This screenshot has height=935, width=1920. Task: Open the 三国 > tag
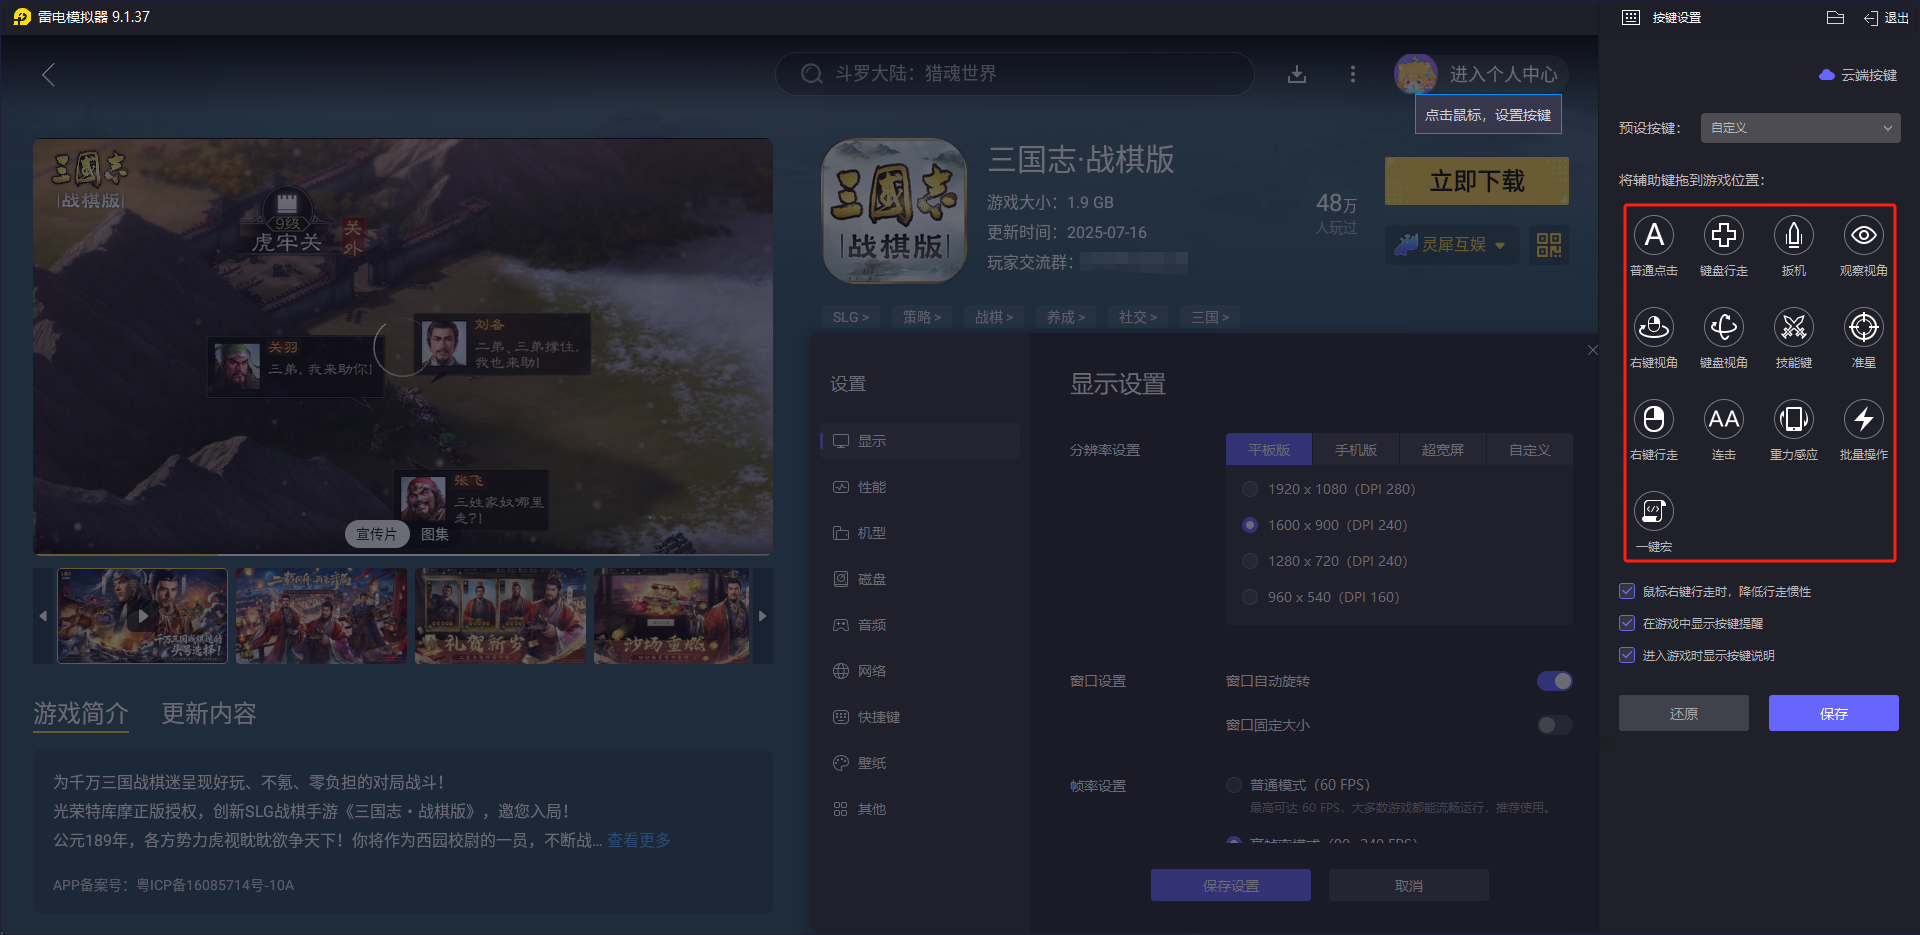pos(1210,317)
